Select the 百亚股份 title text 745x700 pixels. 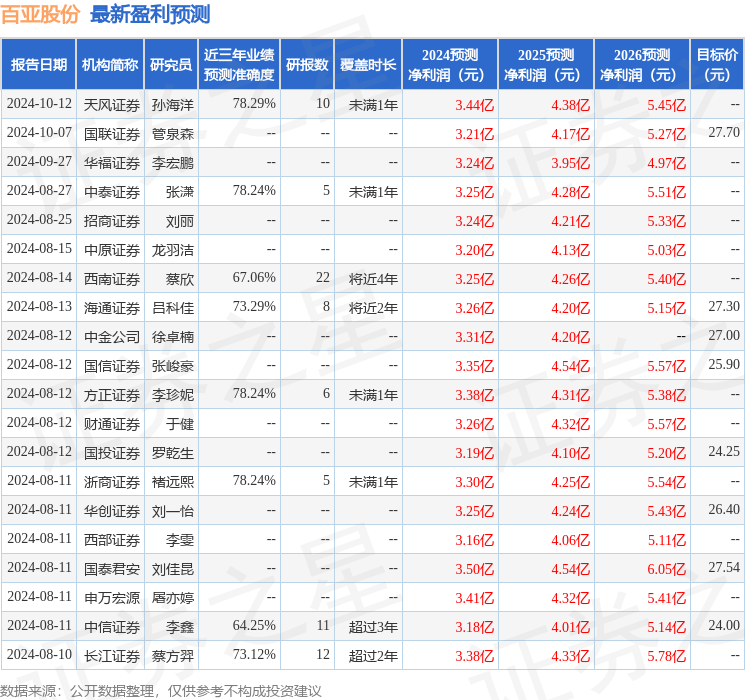[40, 15]
